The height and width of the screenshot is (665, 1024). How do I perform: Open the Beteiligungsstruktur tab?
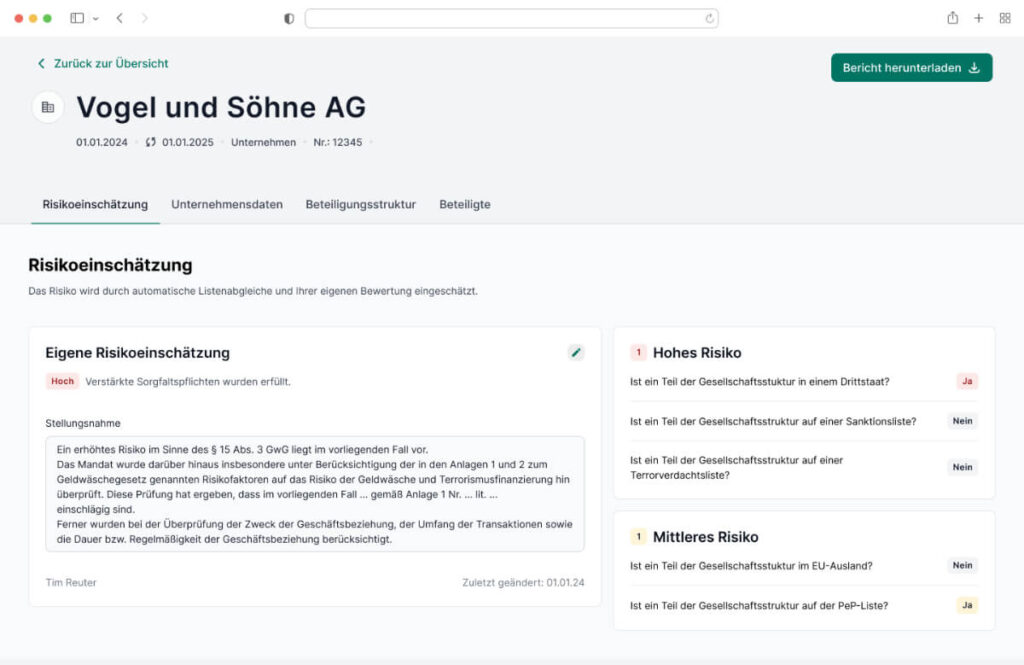coord(360,204)
